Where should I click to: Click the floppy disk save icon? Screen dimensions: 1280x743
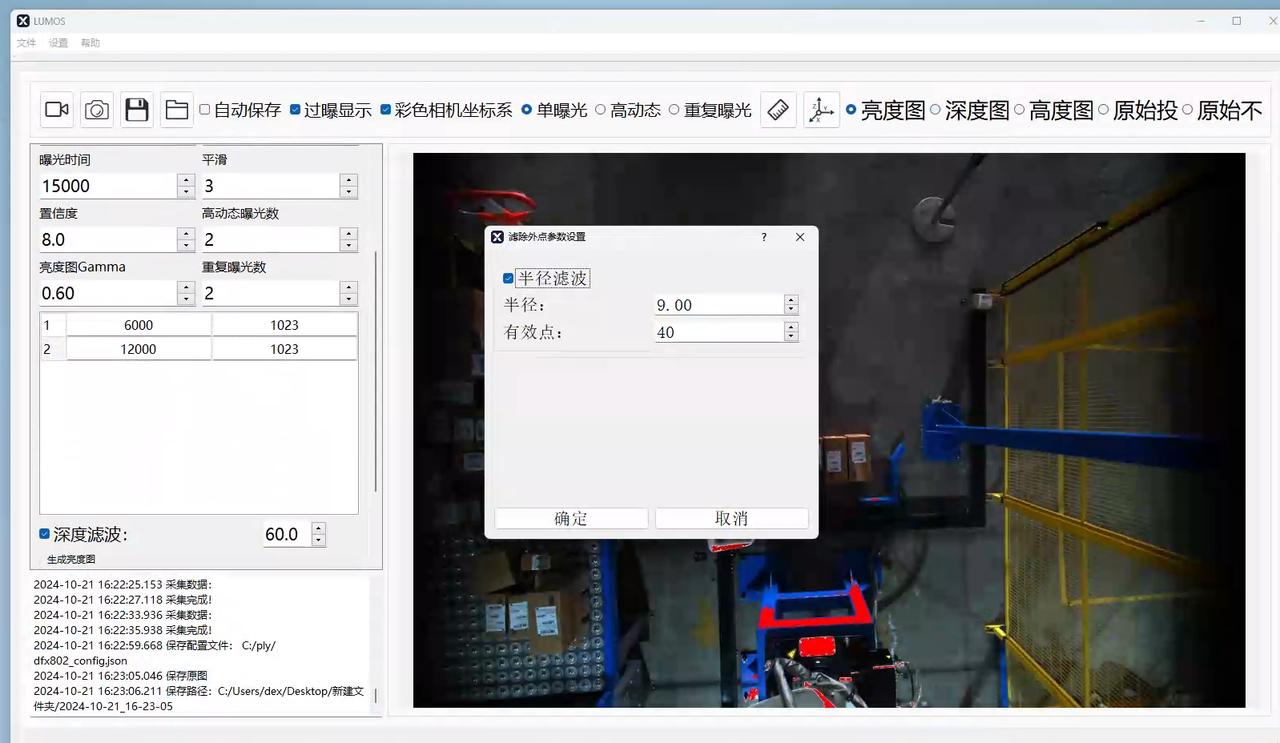(x=137, y=110)
